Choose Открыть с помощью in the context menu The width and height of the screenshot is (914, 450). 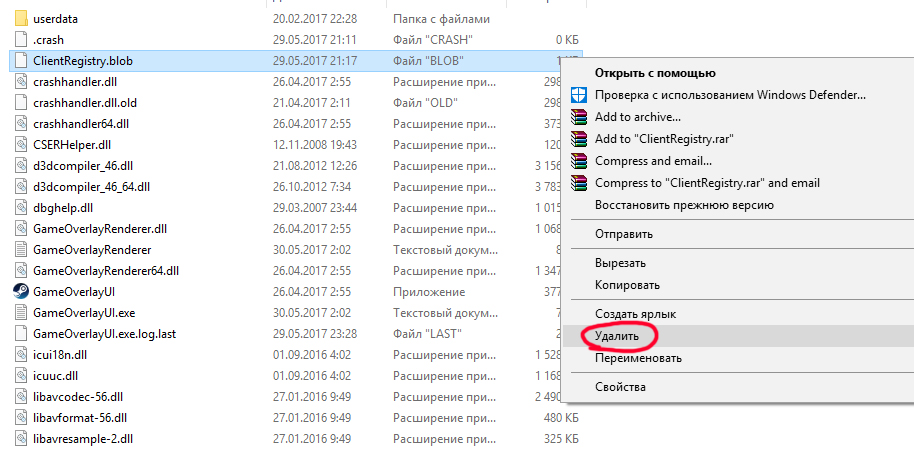[x=655, y=73]
